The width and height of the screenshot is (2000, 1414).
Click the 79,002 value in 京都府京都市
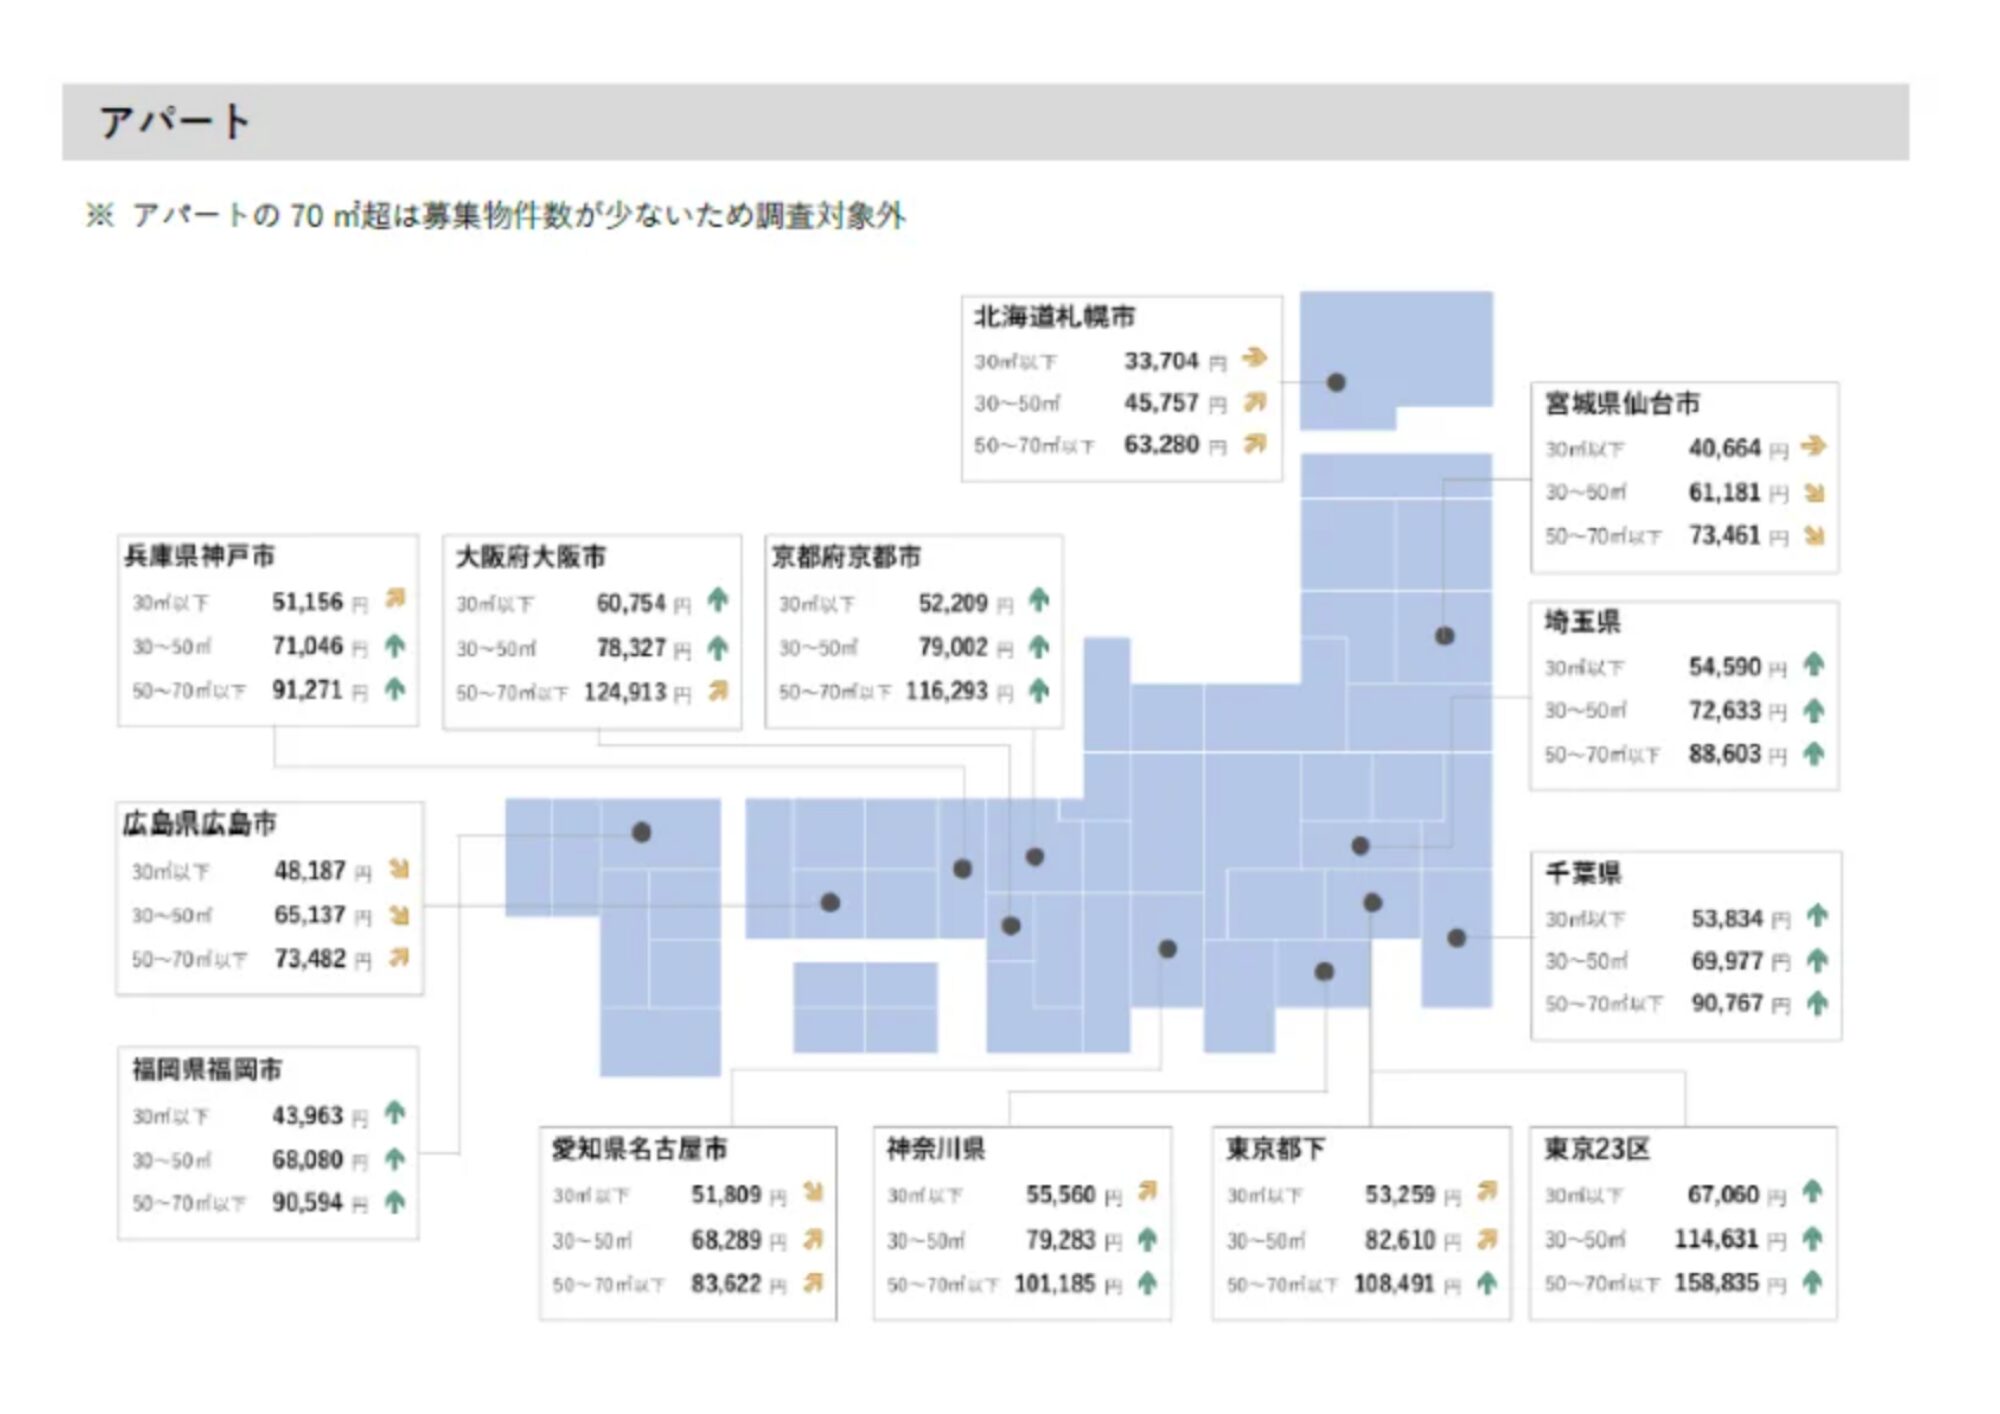(953, 647)
